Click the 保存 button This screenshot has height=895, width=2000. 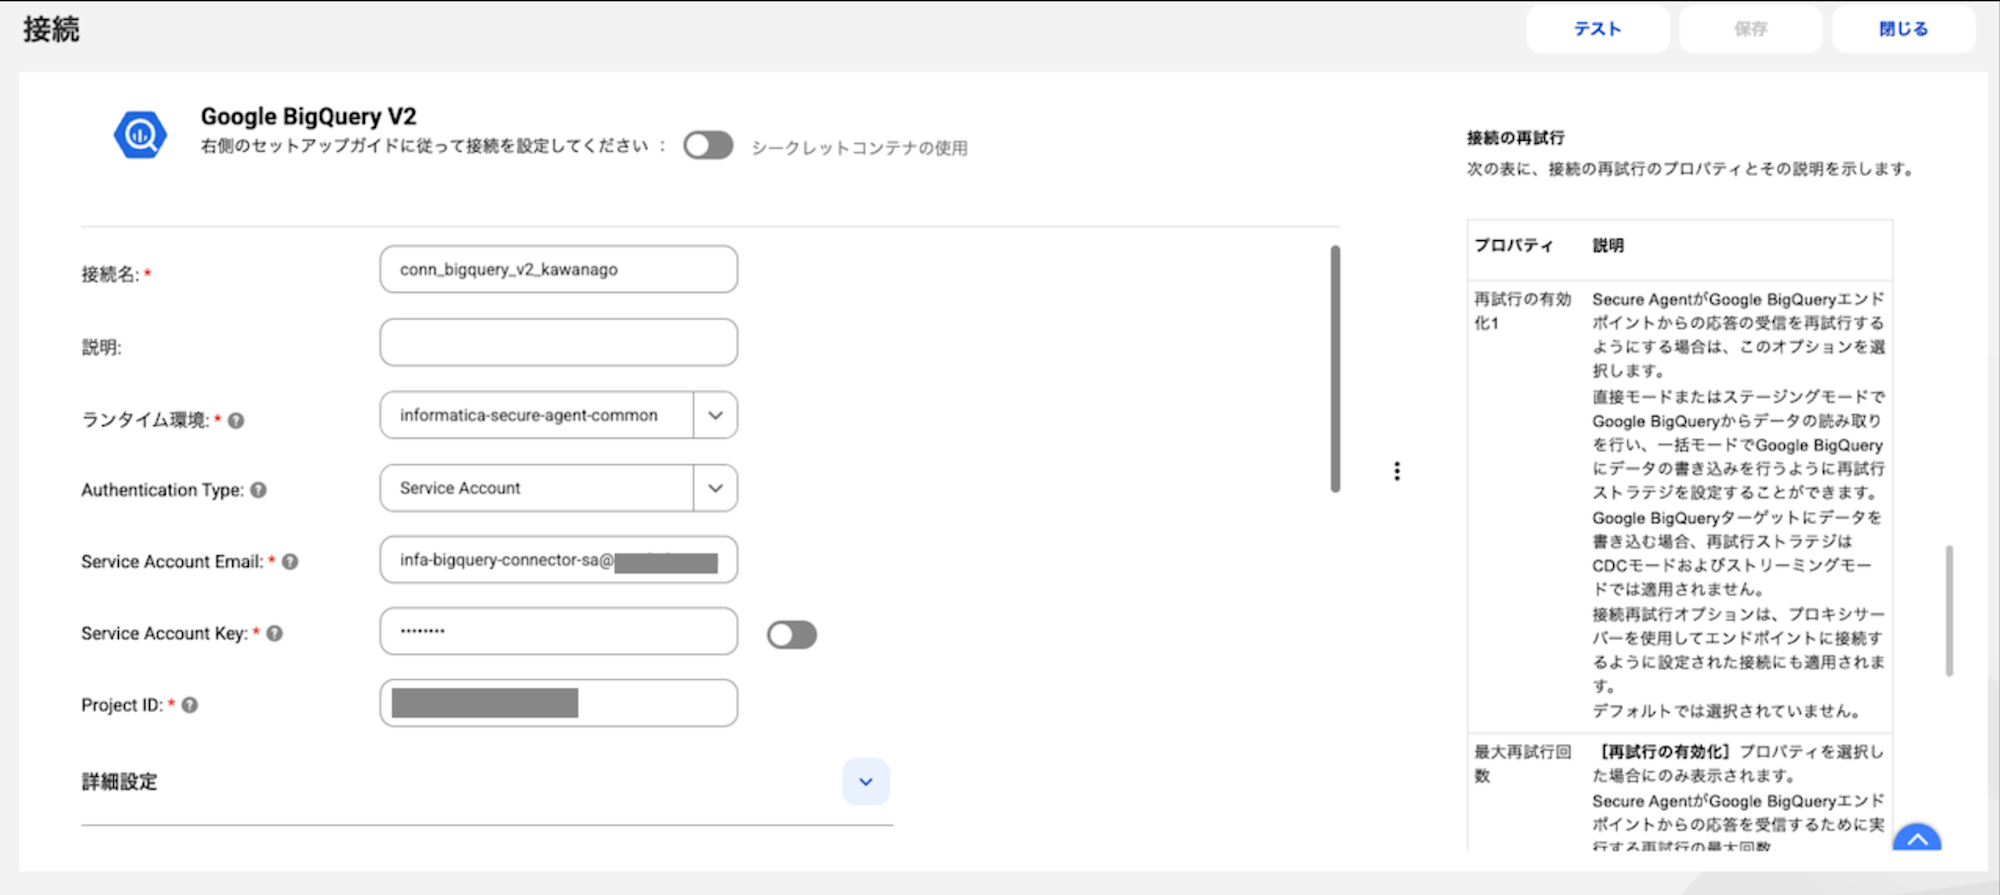[1750, 29]
